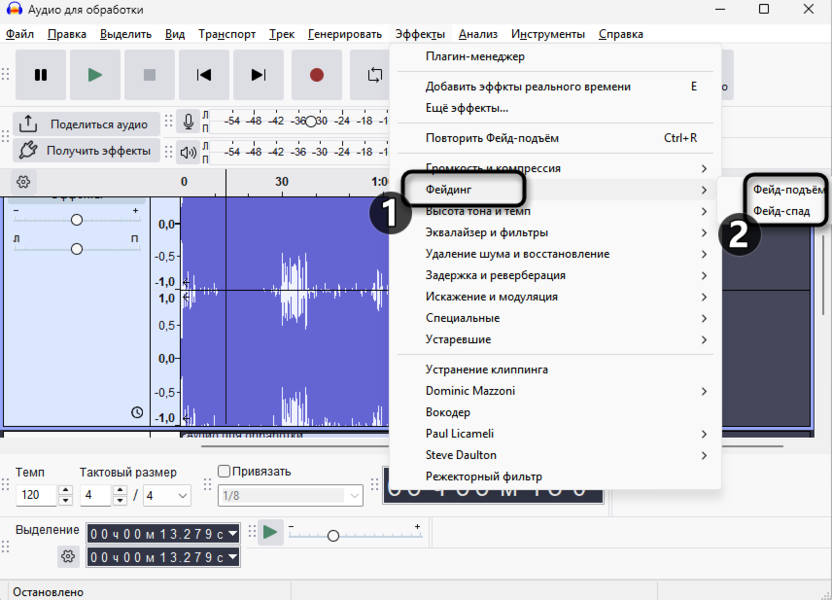Click the Поделиться аудио button

[86, 124]
